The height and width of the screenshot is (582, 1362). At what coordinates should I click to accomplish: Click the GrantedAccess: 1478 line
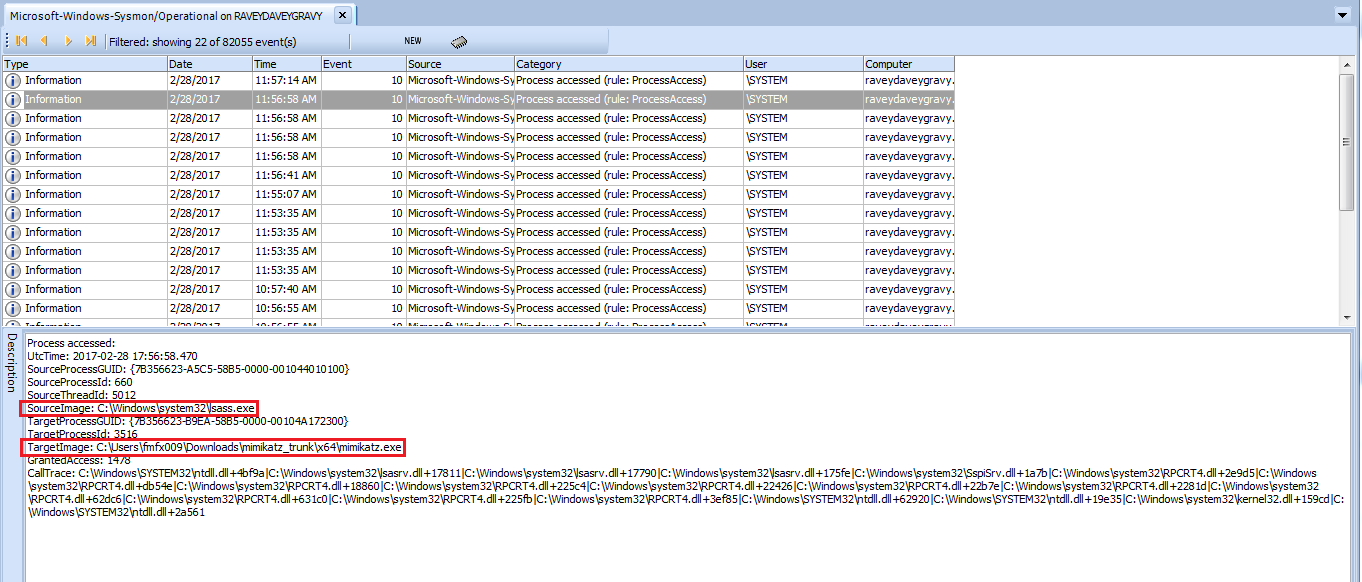78,460
